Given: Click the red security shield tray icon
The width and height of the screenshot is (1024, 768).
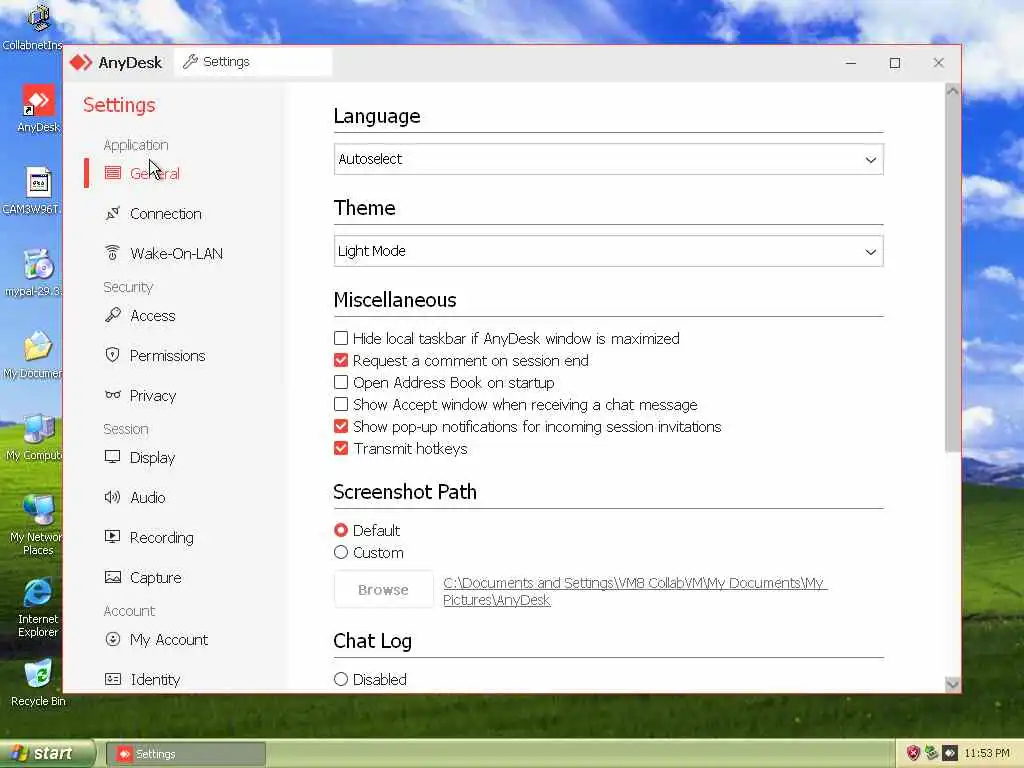Looking at the screenshot, I should point(912,753).
